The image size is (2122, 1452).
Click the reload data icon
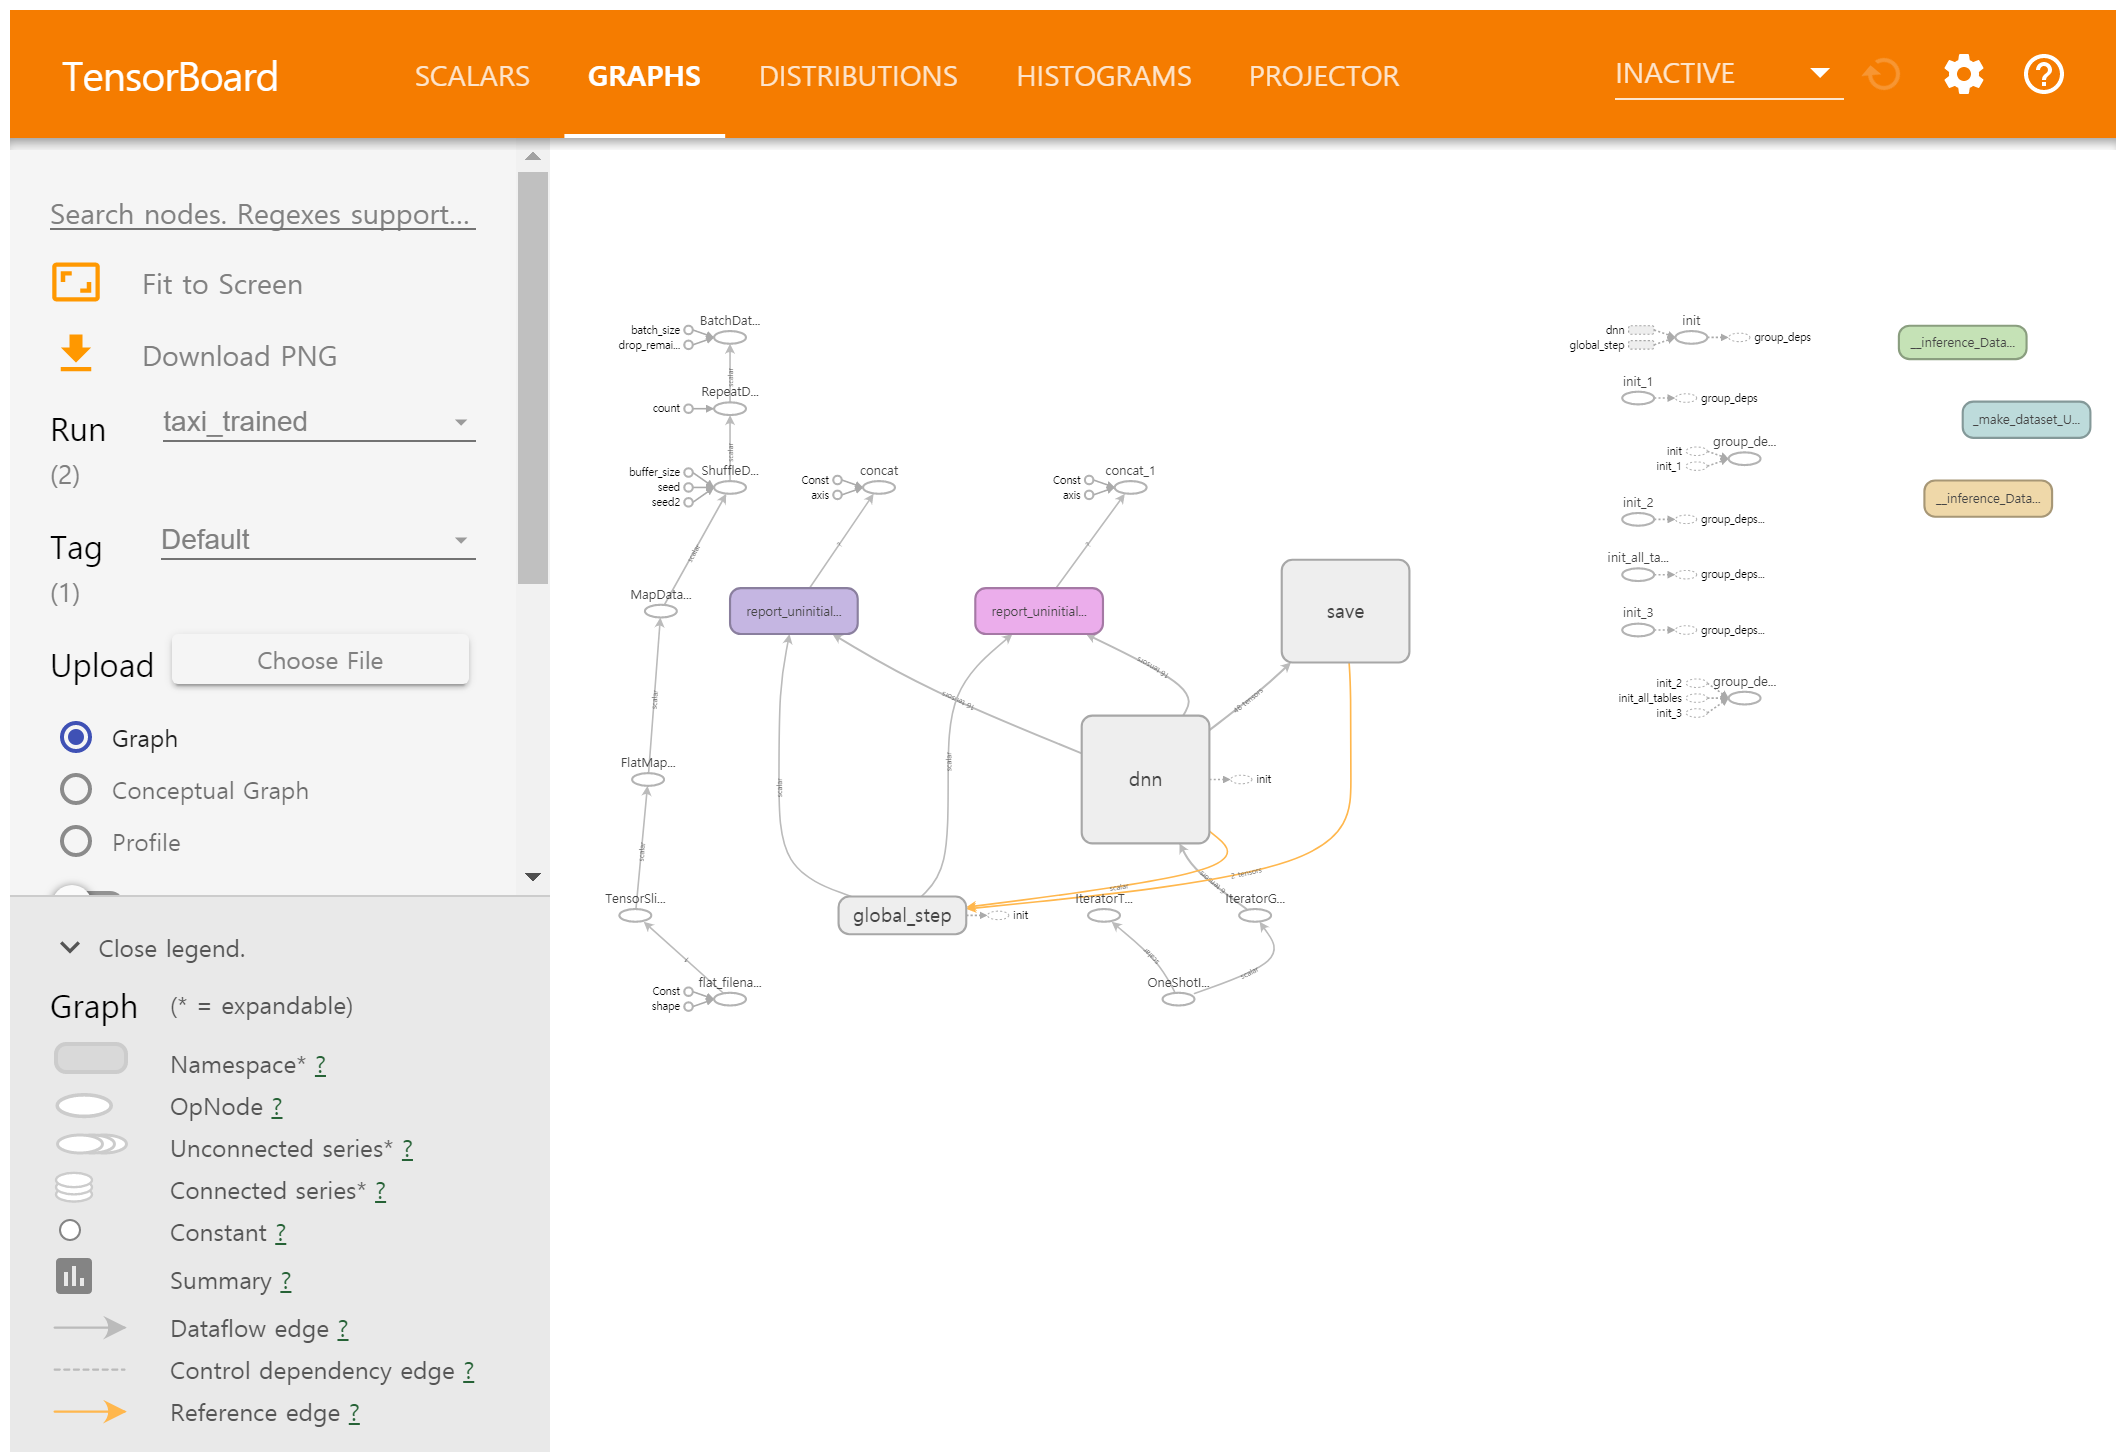point(1882,75)
